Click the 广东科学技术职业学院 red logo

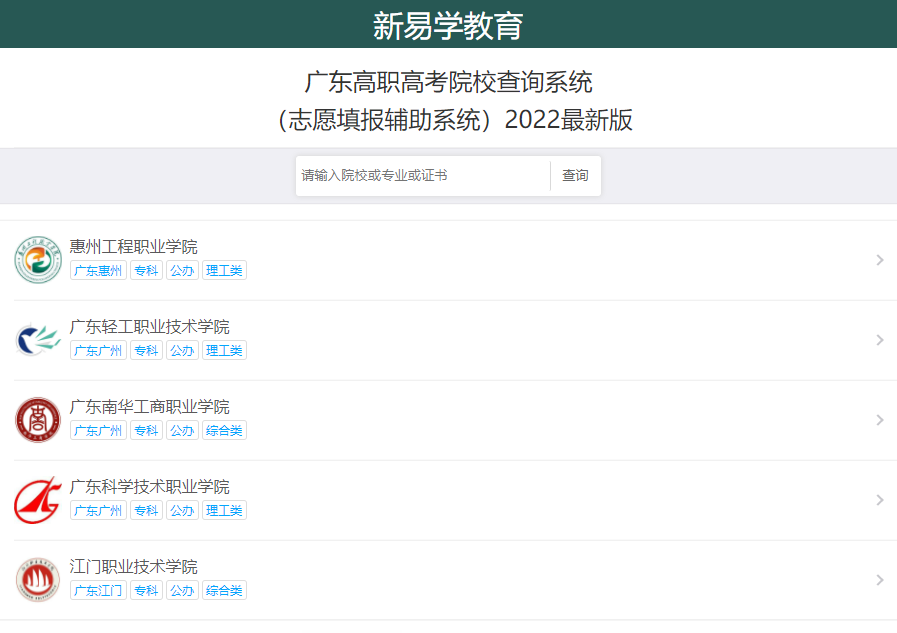[37, 499]
